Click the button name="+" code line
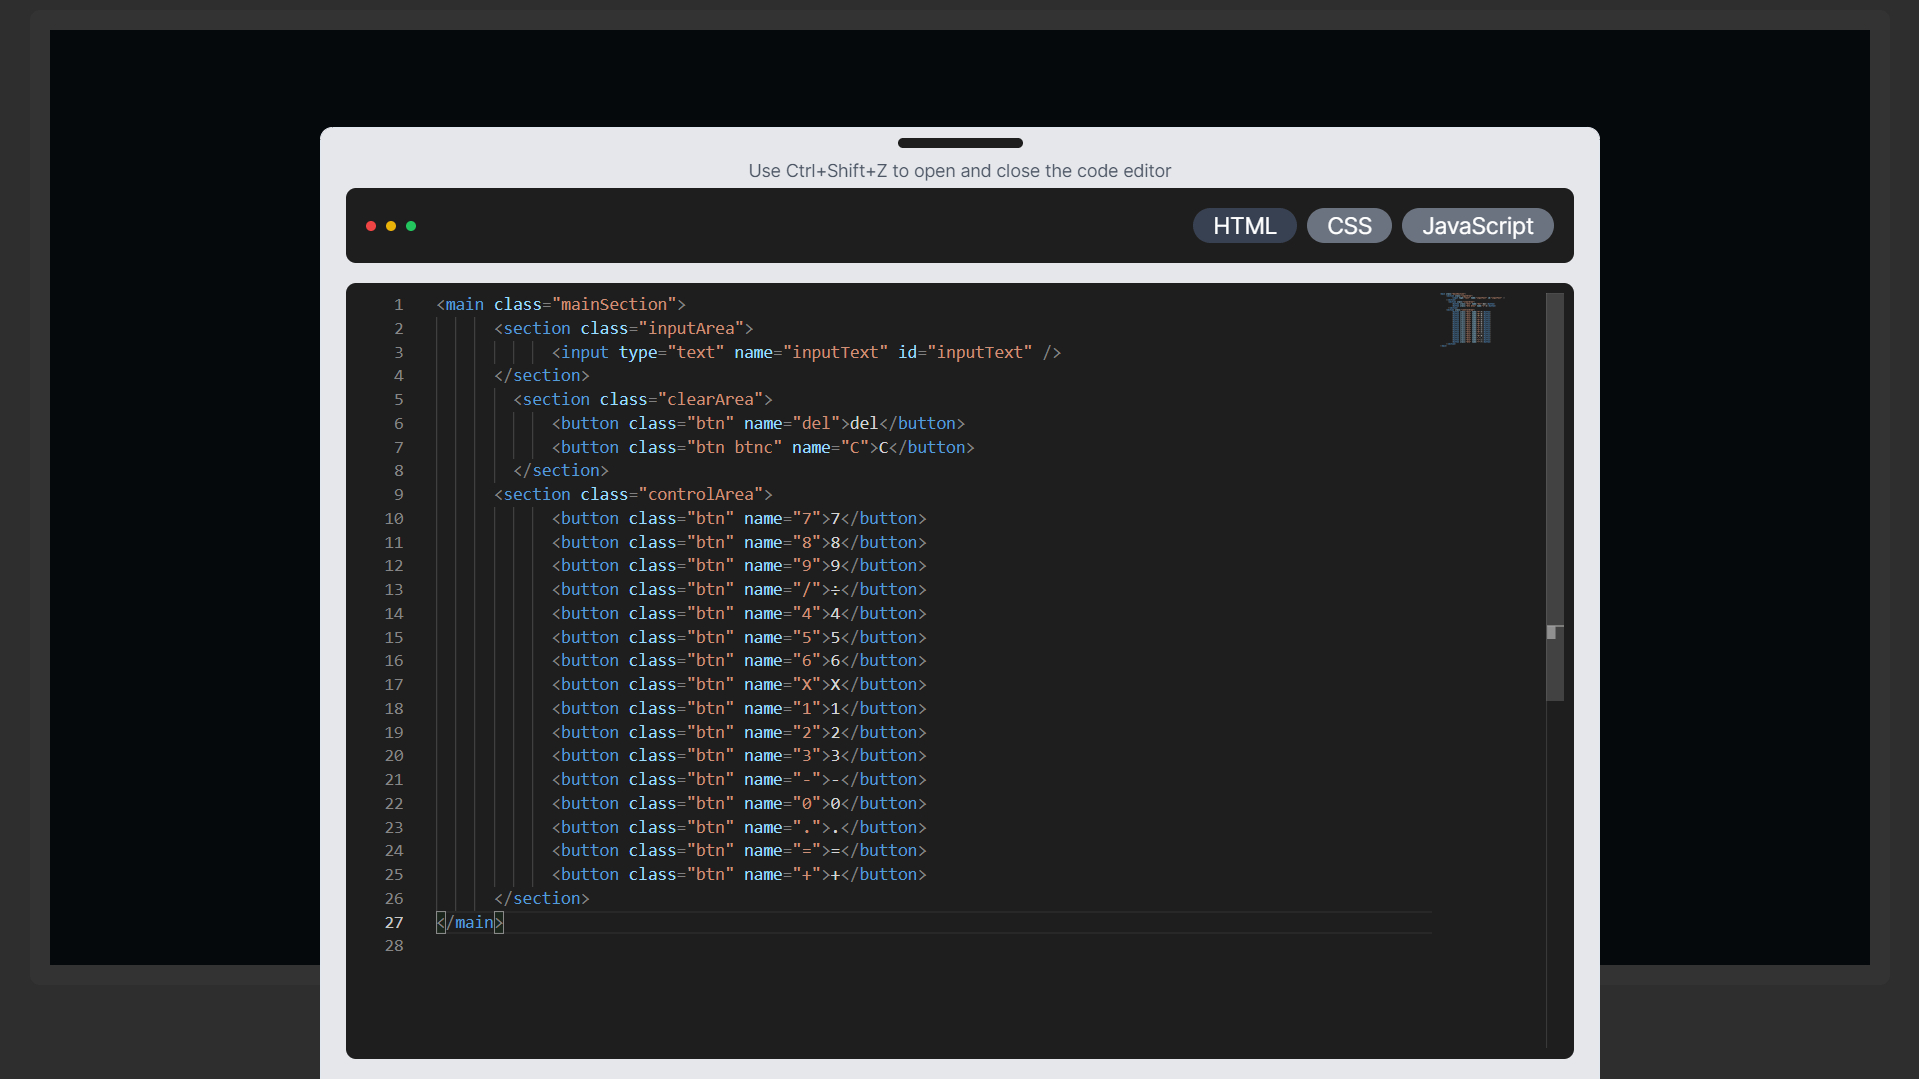The width and height of the screenshot is (1919, 1079). (x=739, y=874)
